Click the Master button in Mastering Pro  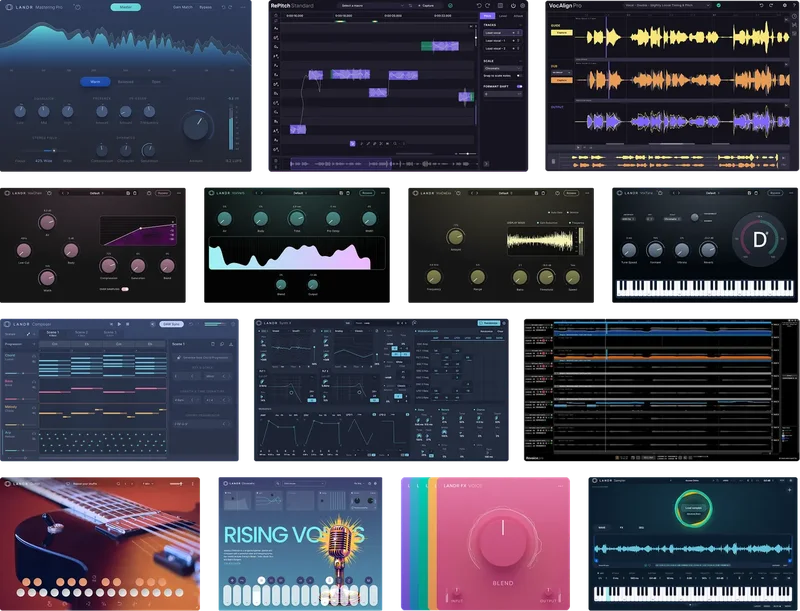[126, 7]
